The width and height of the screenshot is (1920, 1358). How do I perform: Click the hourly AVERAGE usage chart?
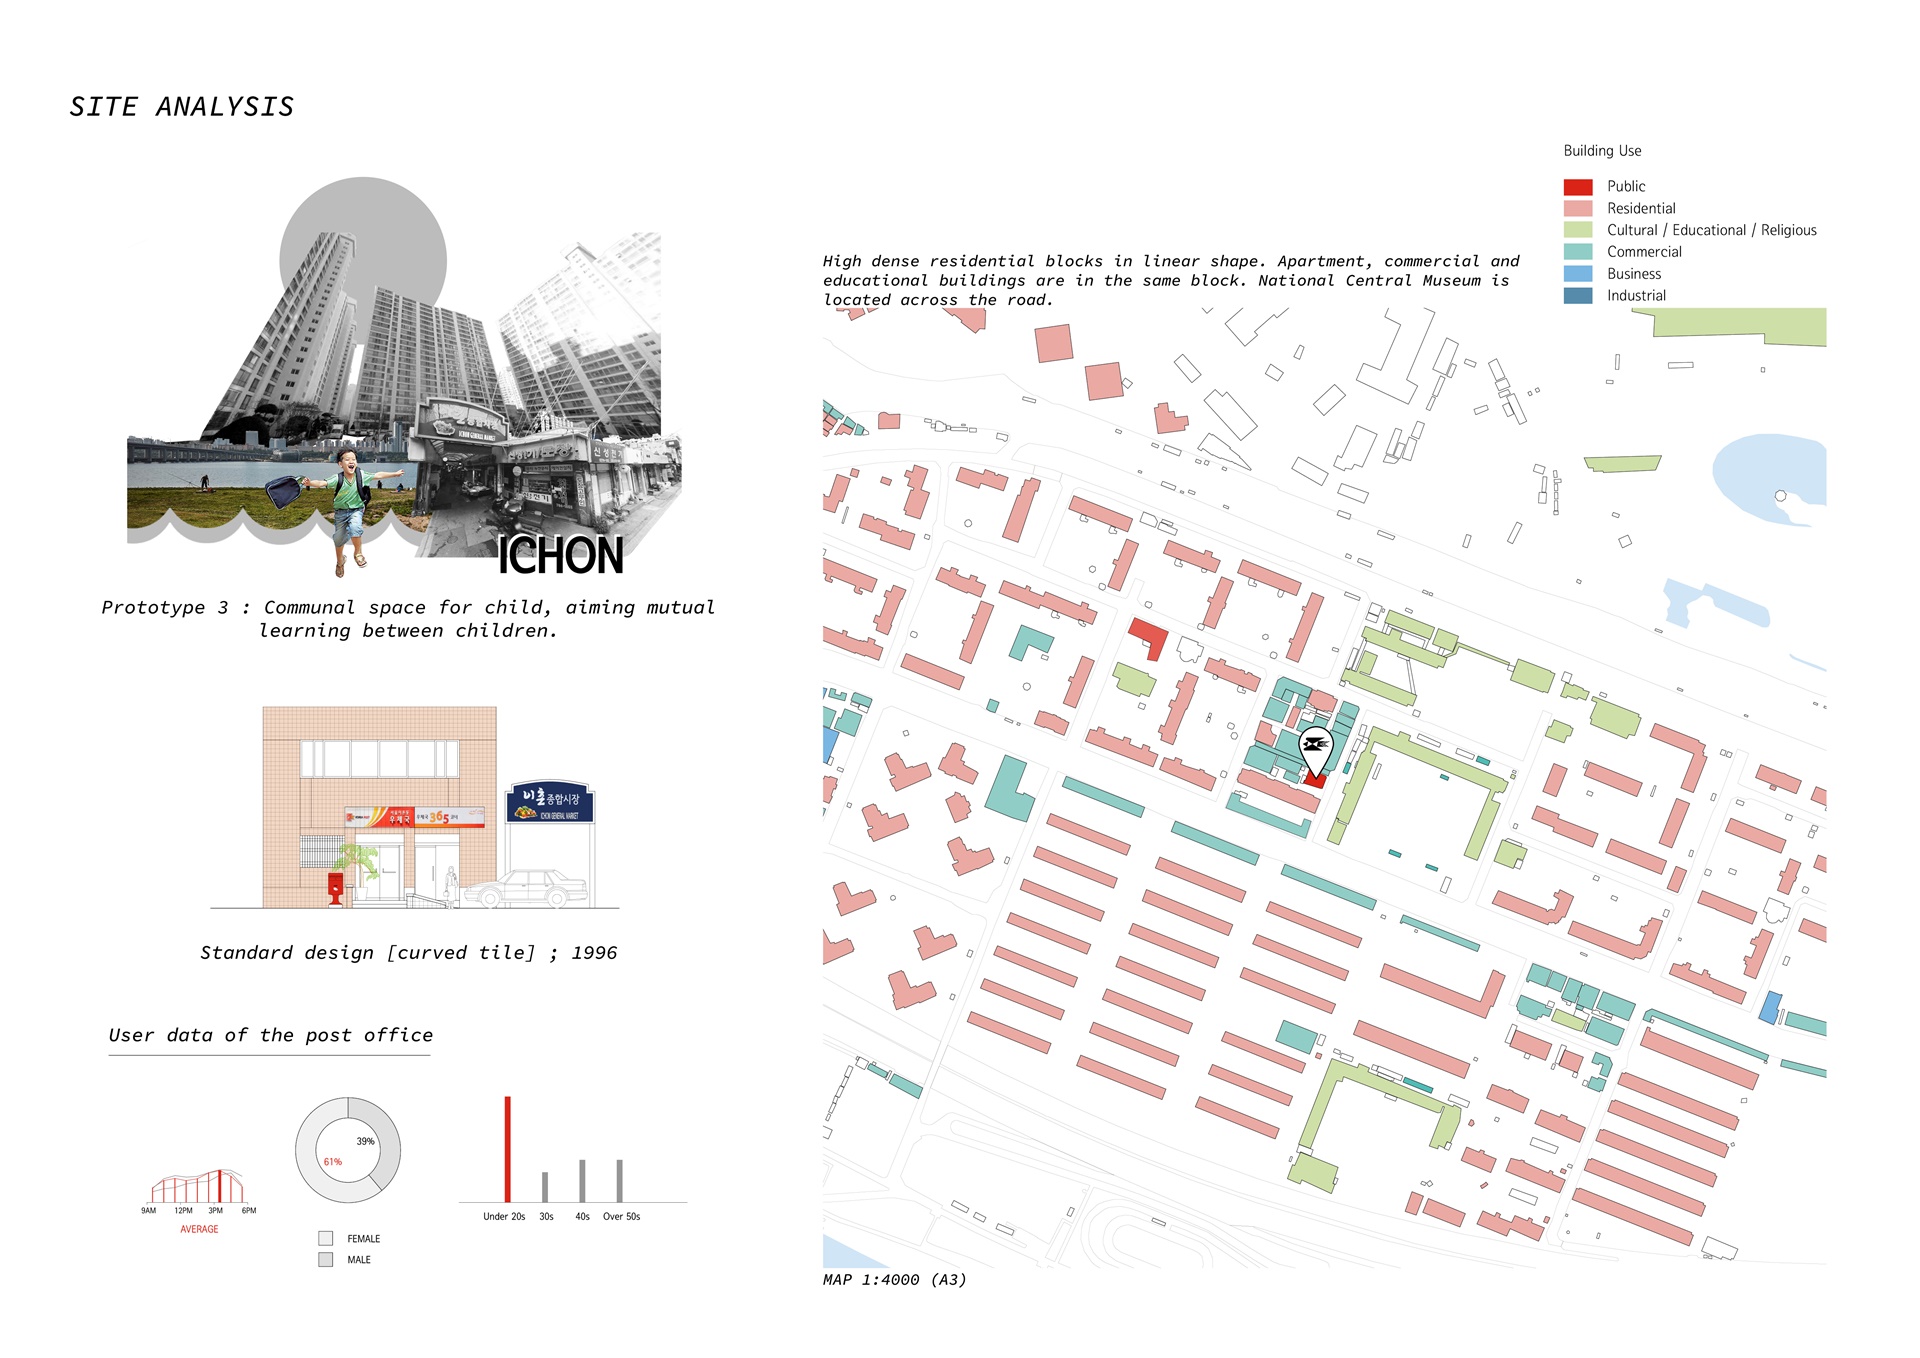coord(198,1188)
